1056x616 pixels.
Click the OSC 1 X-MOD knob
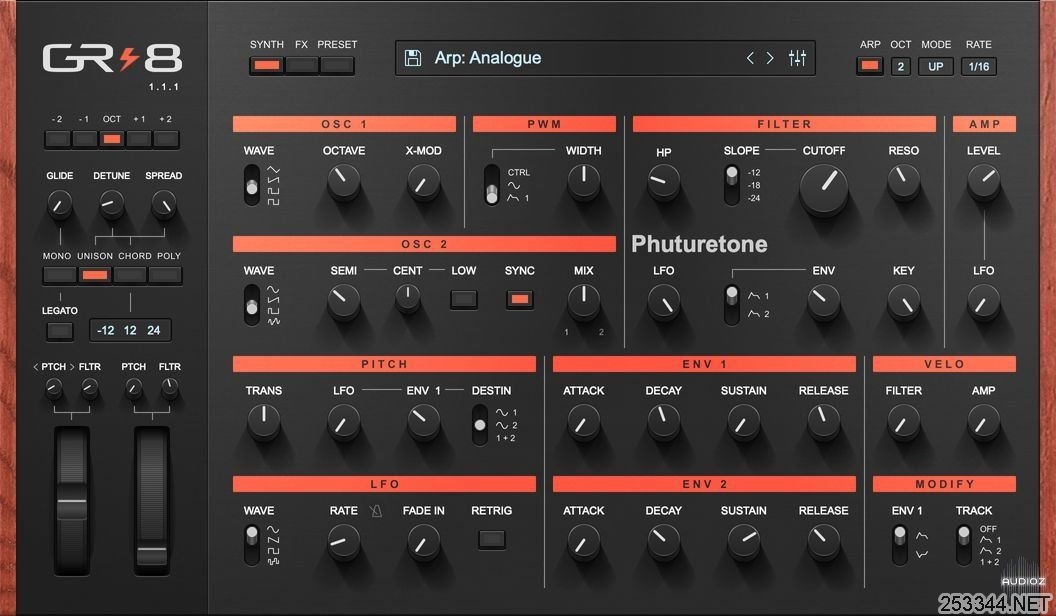pos(424,181)
